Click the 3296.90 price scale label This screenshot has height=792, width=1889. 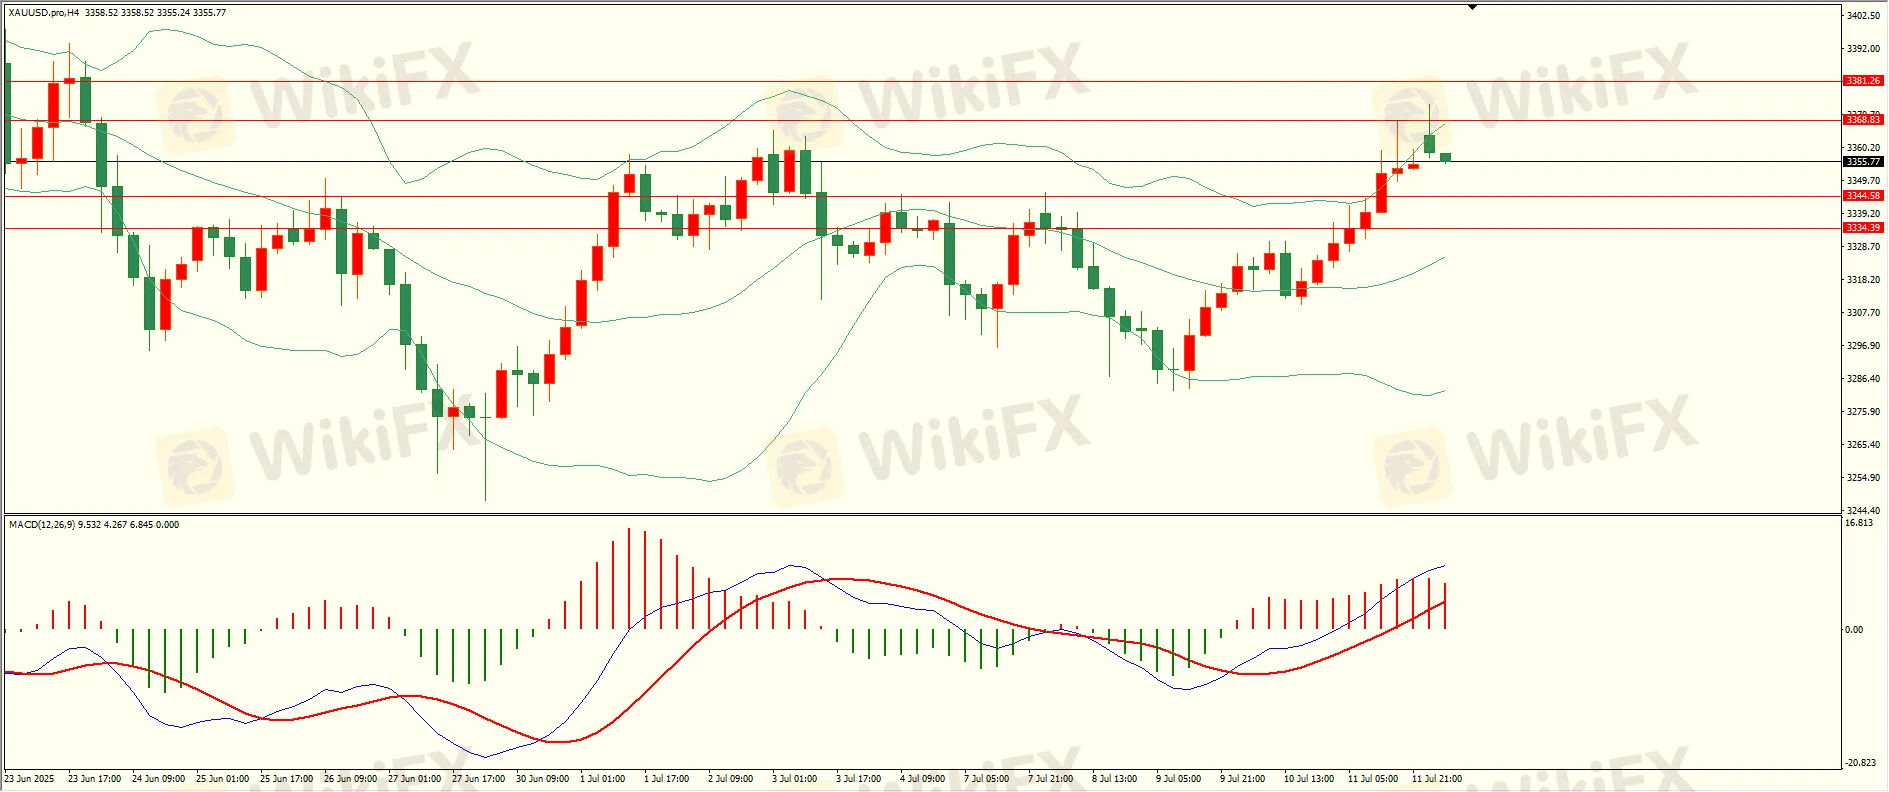[x=1863, y=346]
